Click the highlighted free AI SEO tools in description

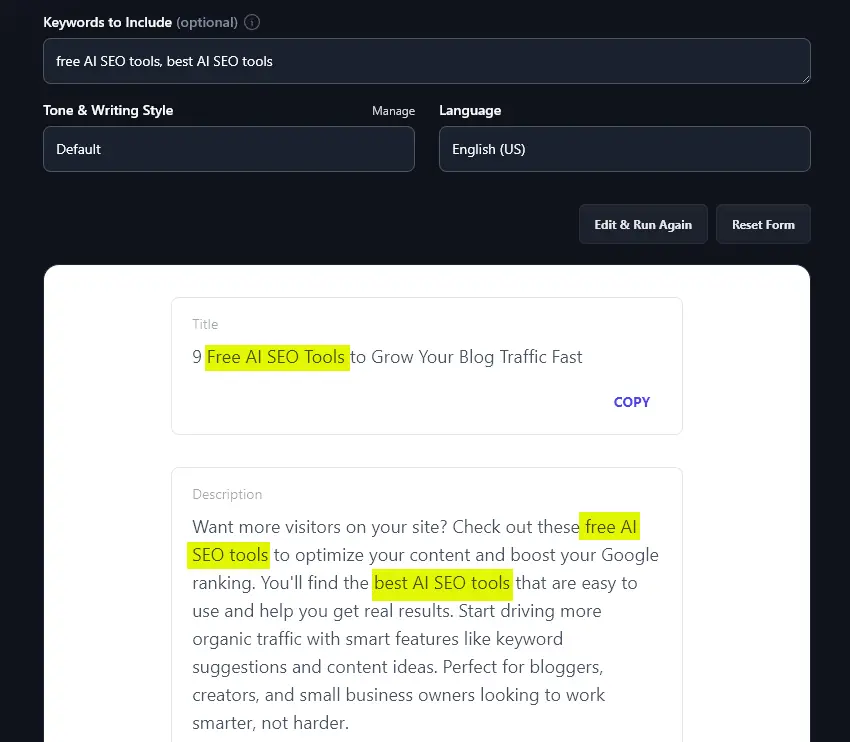609,526
